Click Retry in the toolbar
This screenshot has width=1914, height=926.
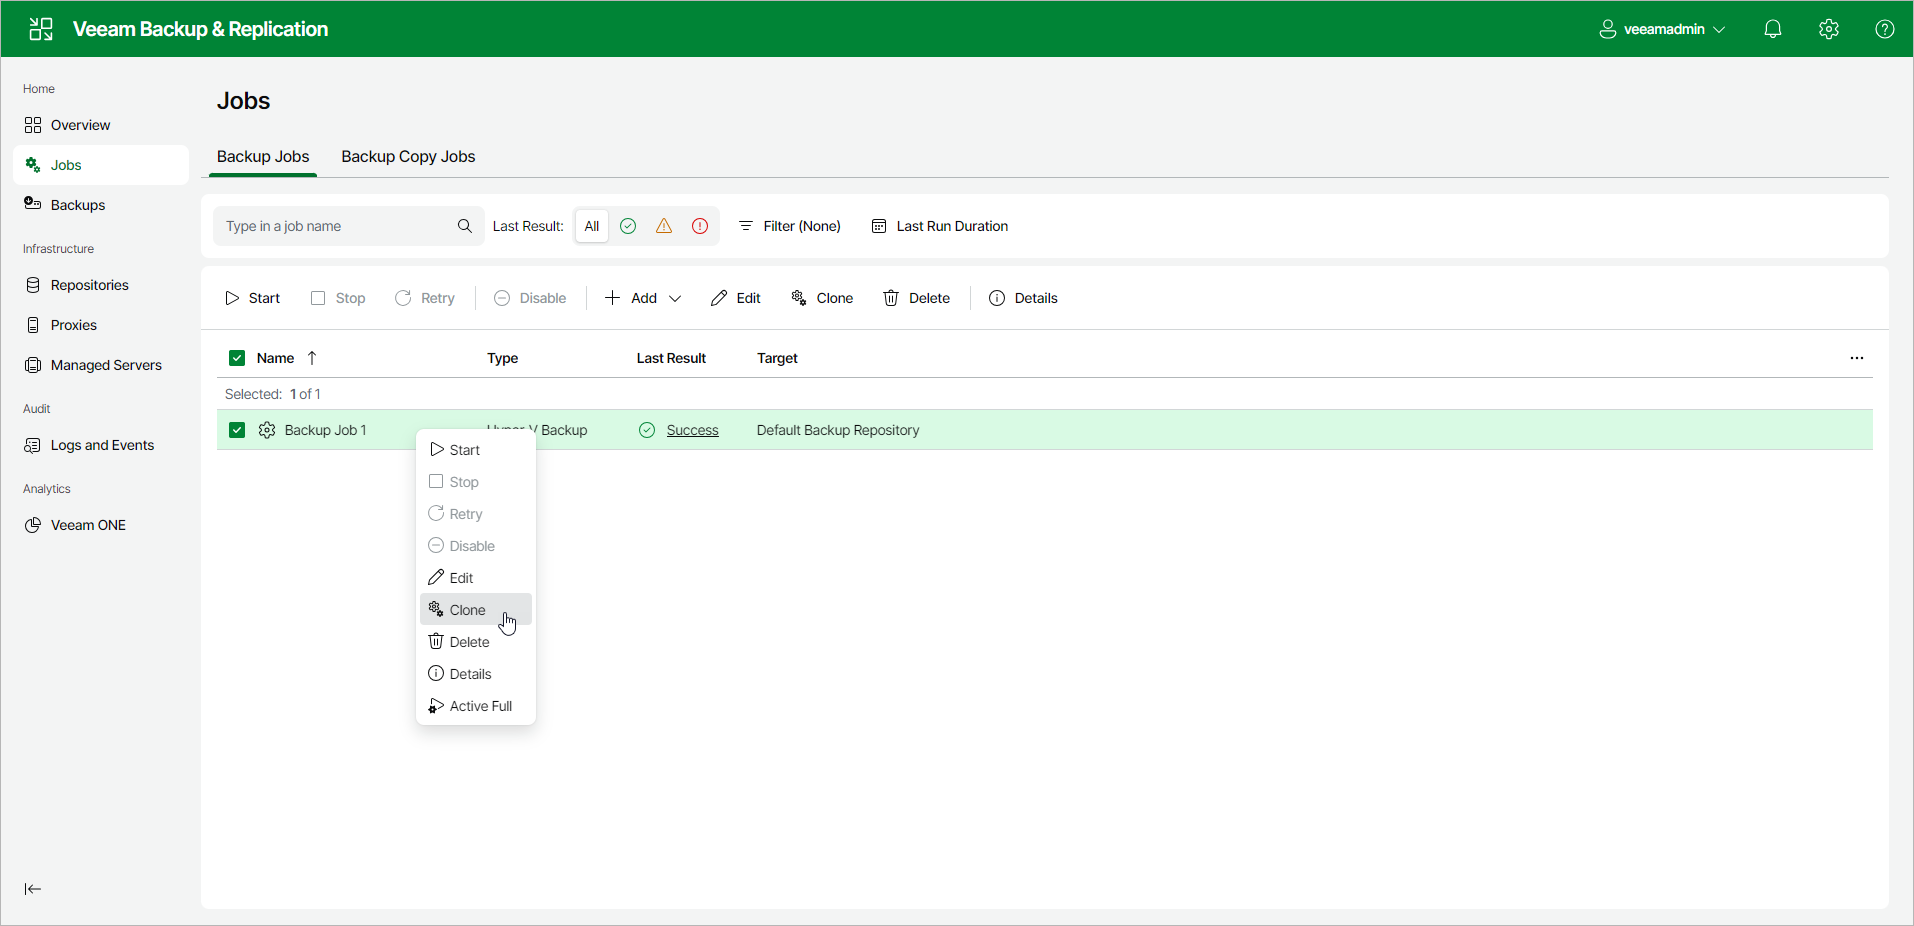point(425,298)
